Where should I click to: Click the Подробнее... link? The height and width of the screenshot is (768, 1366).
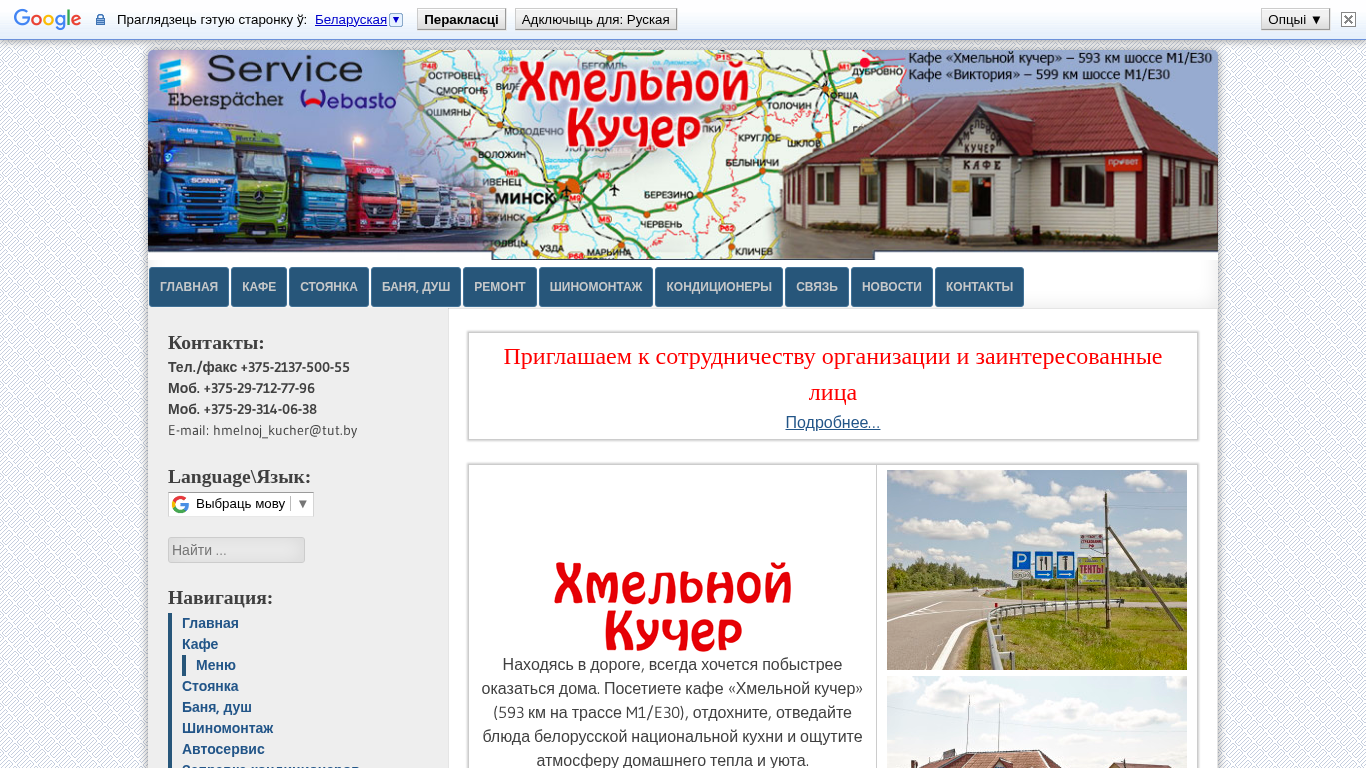click(833, 423)
